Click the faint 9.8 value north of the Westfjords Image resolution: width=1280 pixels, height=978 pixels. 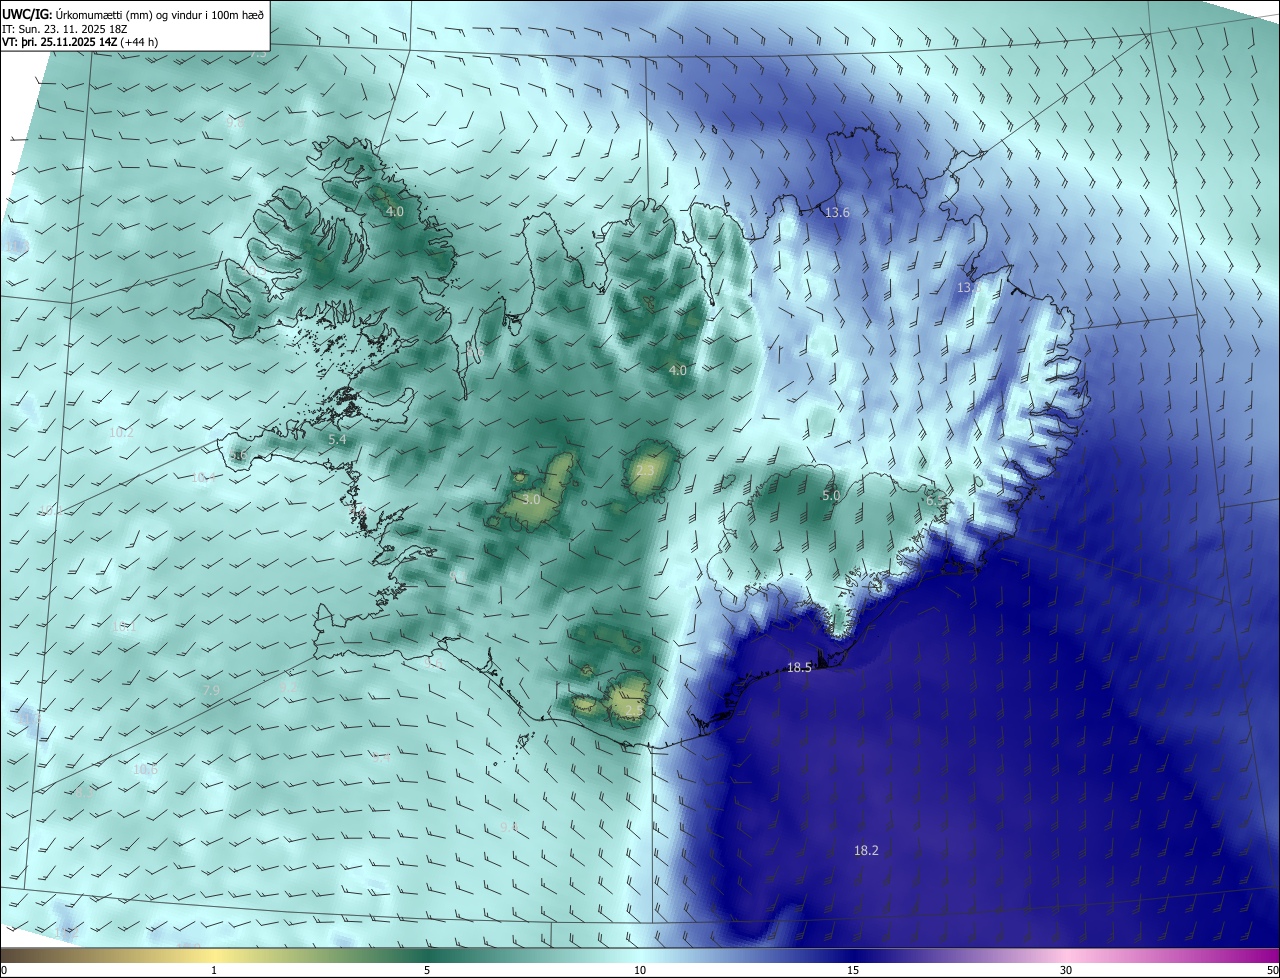pyautogui.click(x=235, y=122)
